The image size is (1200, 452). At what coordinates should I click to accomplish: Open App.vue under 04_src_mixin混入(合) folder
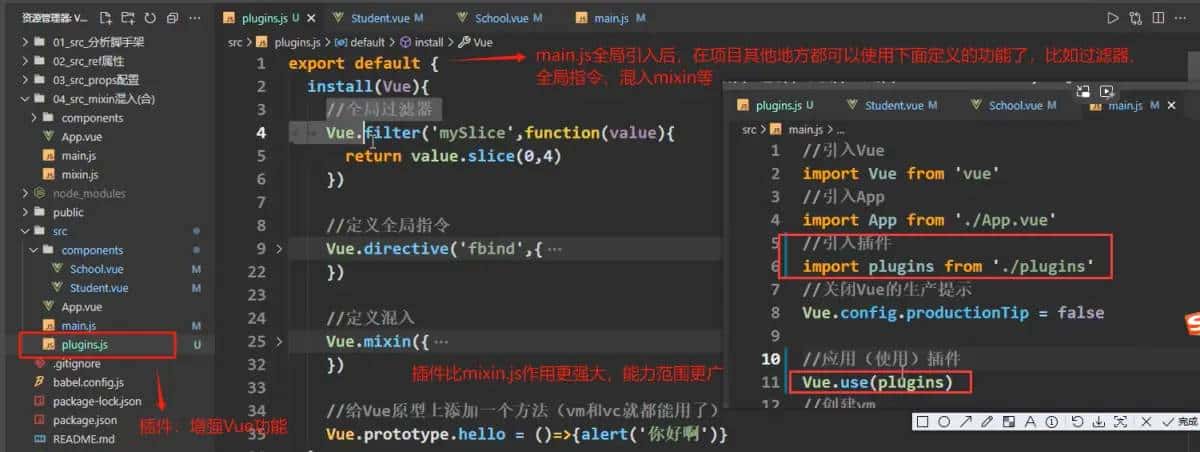81,137
